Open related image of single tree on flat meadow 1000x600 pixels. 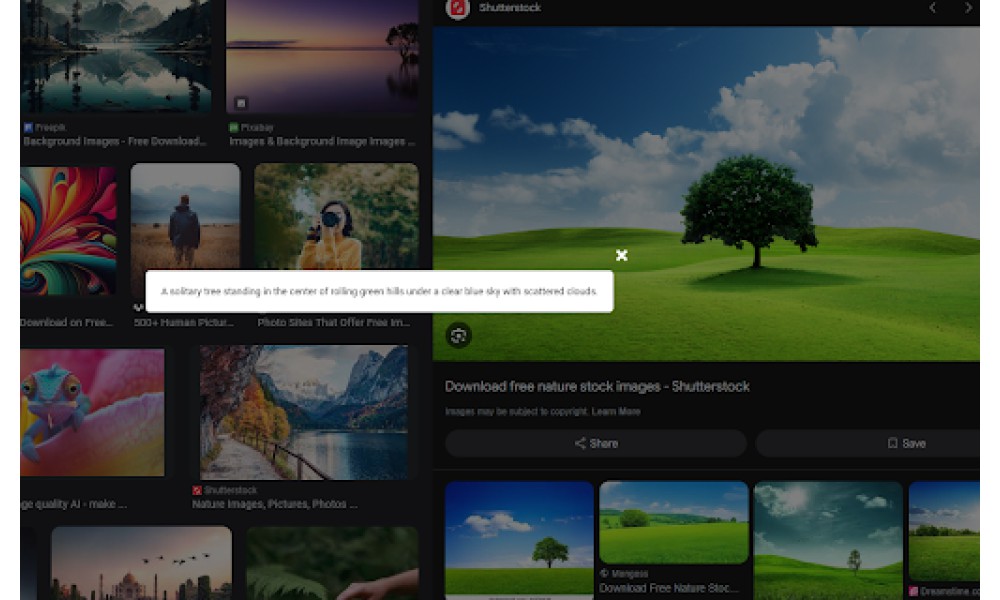click(519, 540)
